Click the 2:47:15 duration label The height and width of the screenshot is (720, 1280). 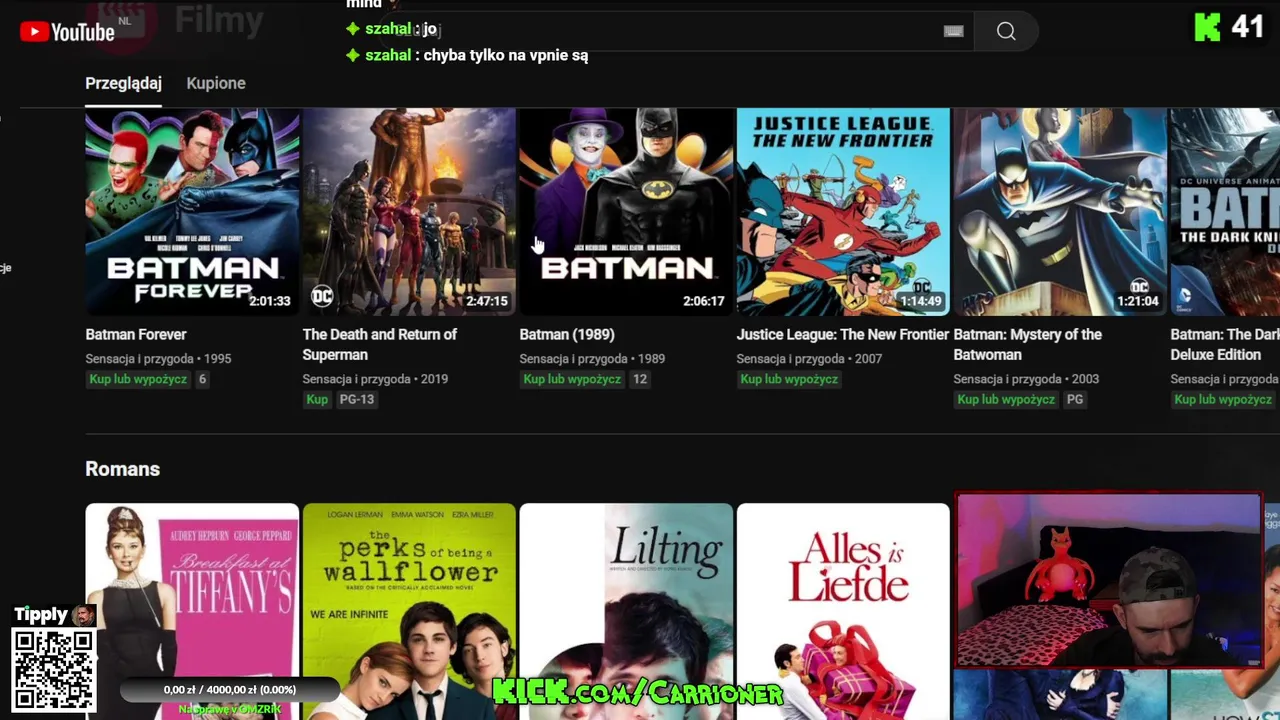click(x=487, y=301)
